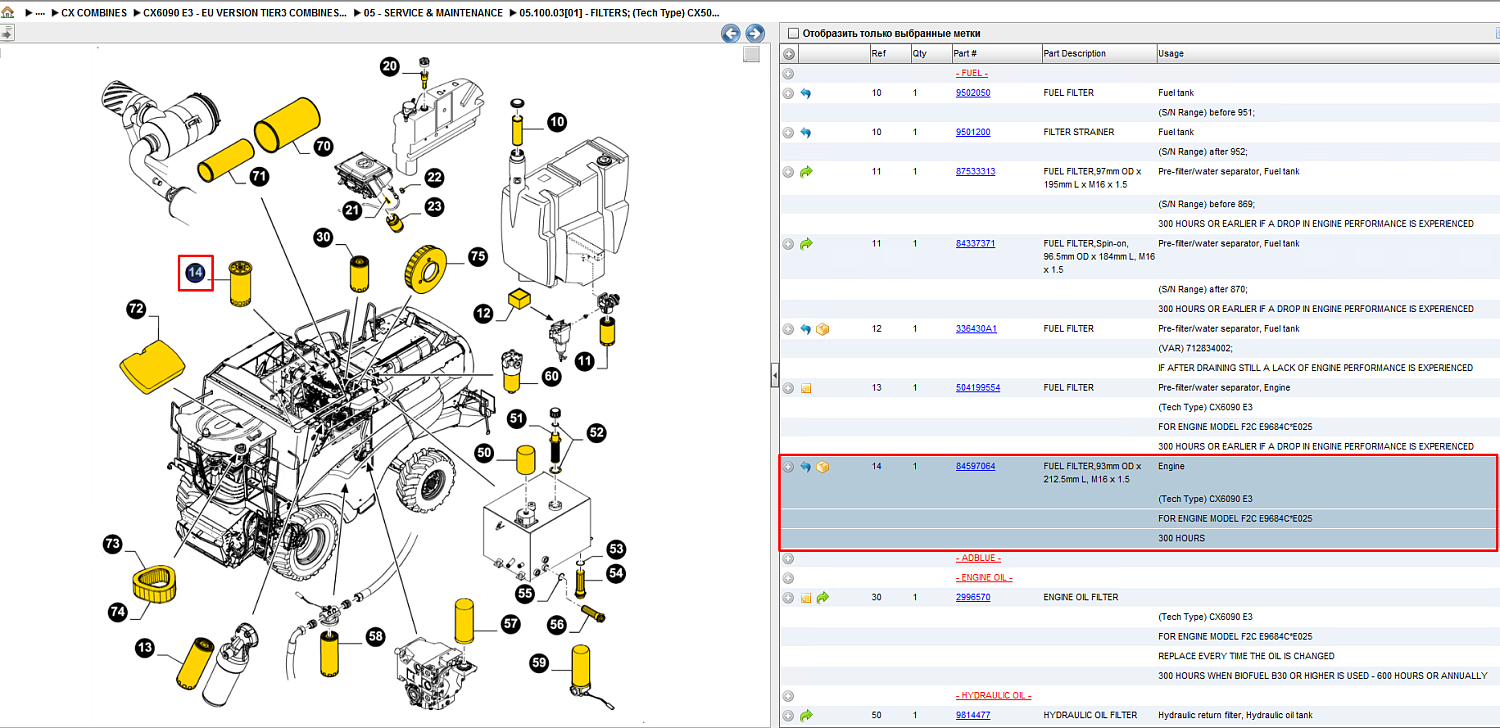The height and width of the screenshot is (728, 1500).
Task: Click the blue forward arrow button
Action: (x=755, y=33)
